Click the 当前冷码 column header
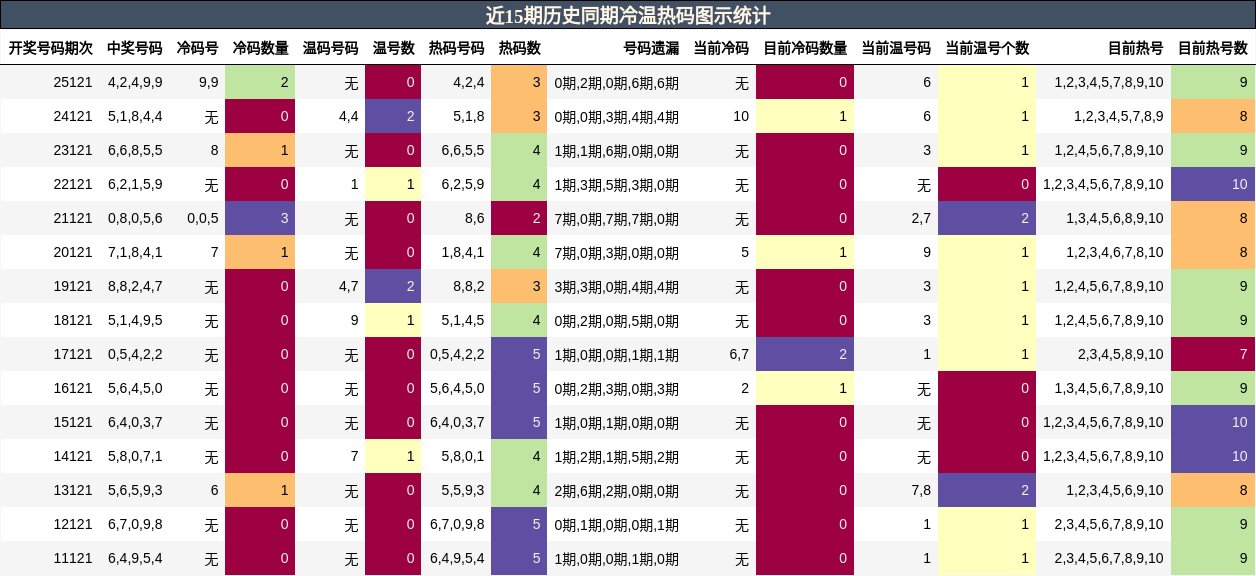The width and height of the screenshot is (1256, 576). 721,48
